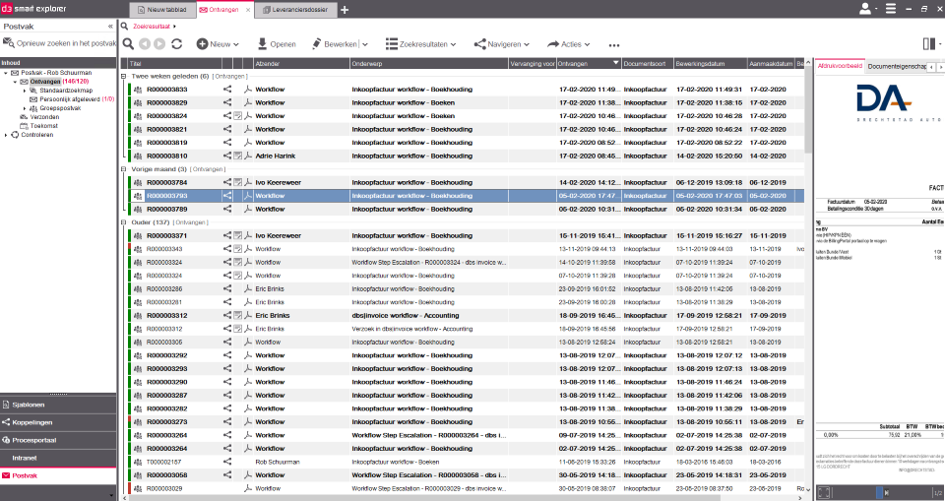Open the Acties dropdown menu
Image resolution: width=945 pixels, height=501 pixels.
pos(568,44)
